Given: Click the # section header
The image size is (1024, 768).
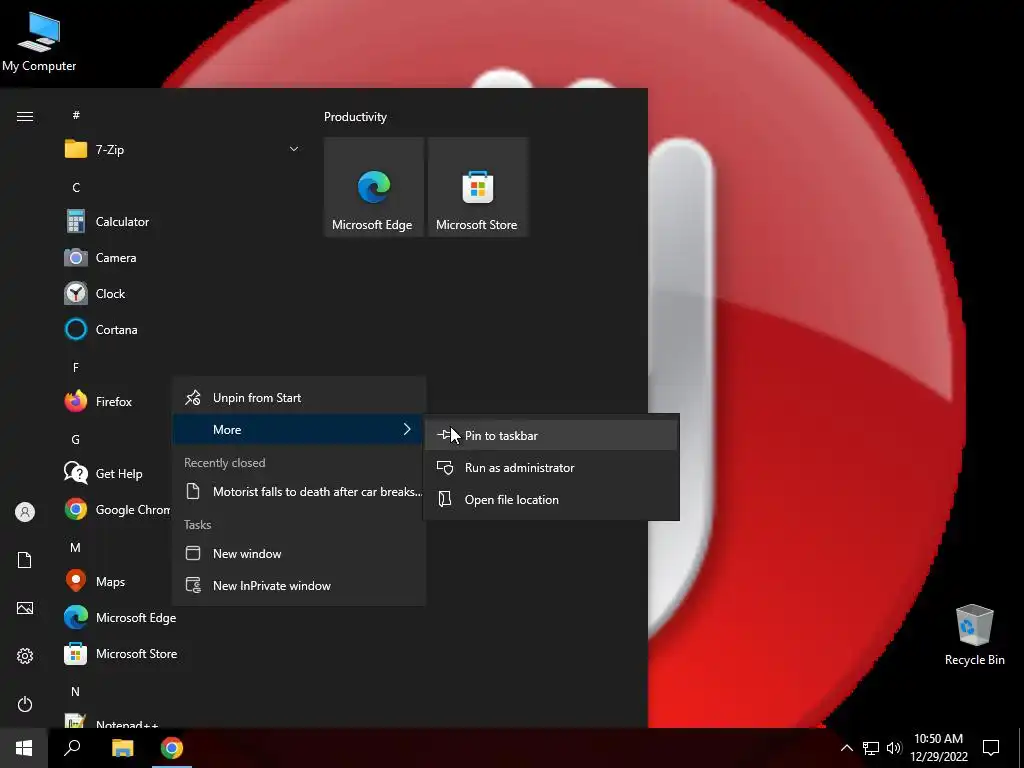Looking at the screenshot, I should (76, 115).
